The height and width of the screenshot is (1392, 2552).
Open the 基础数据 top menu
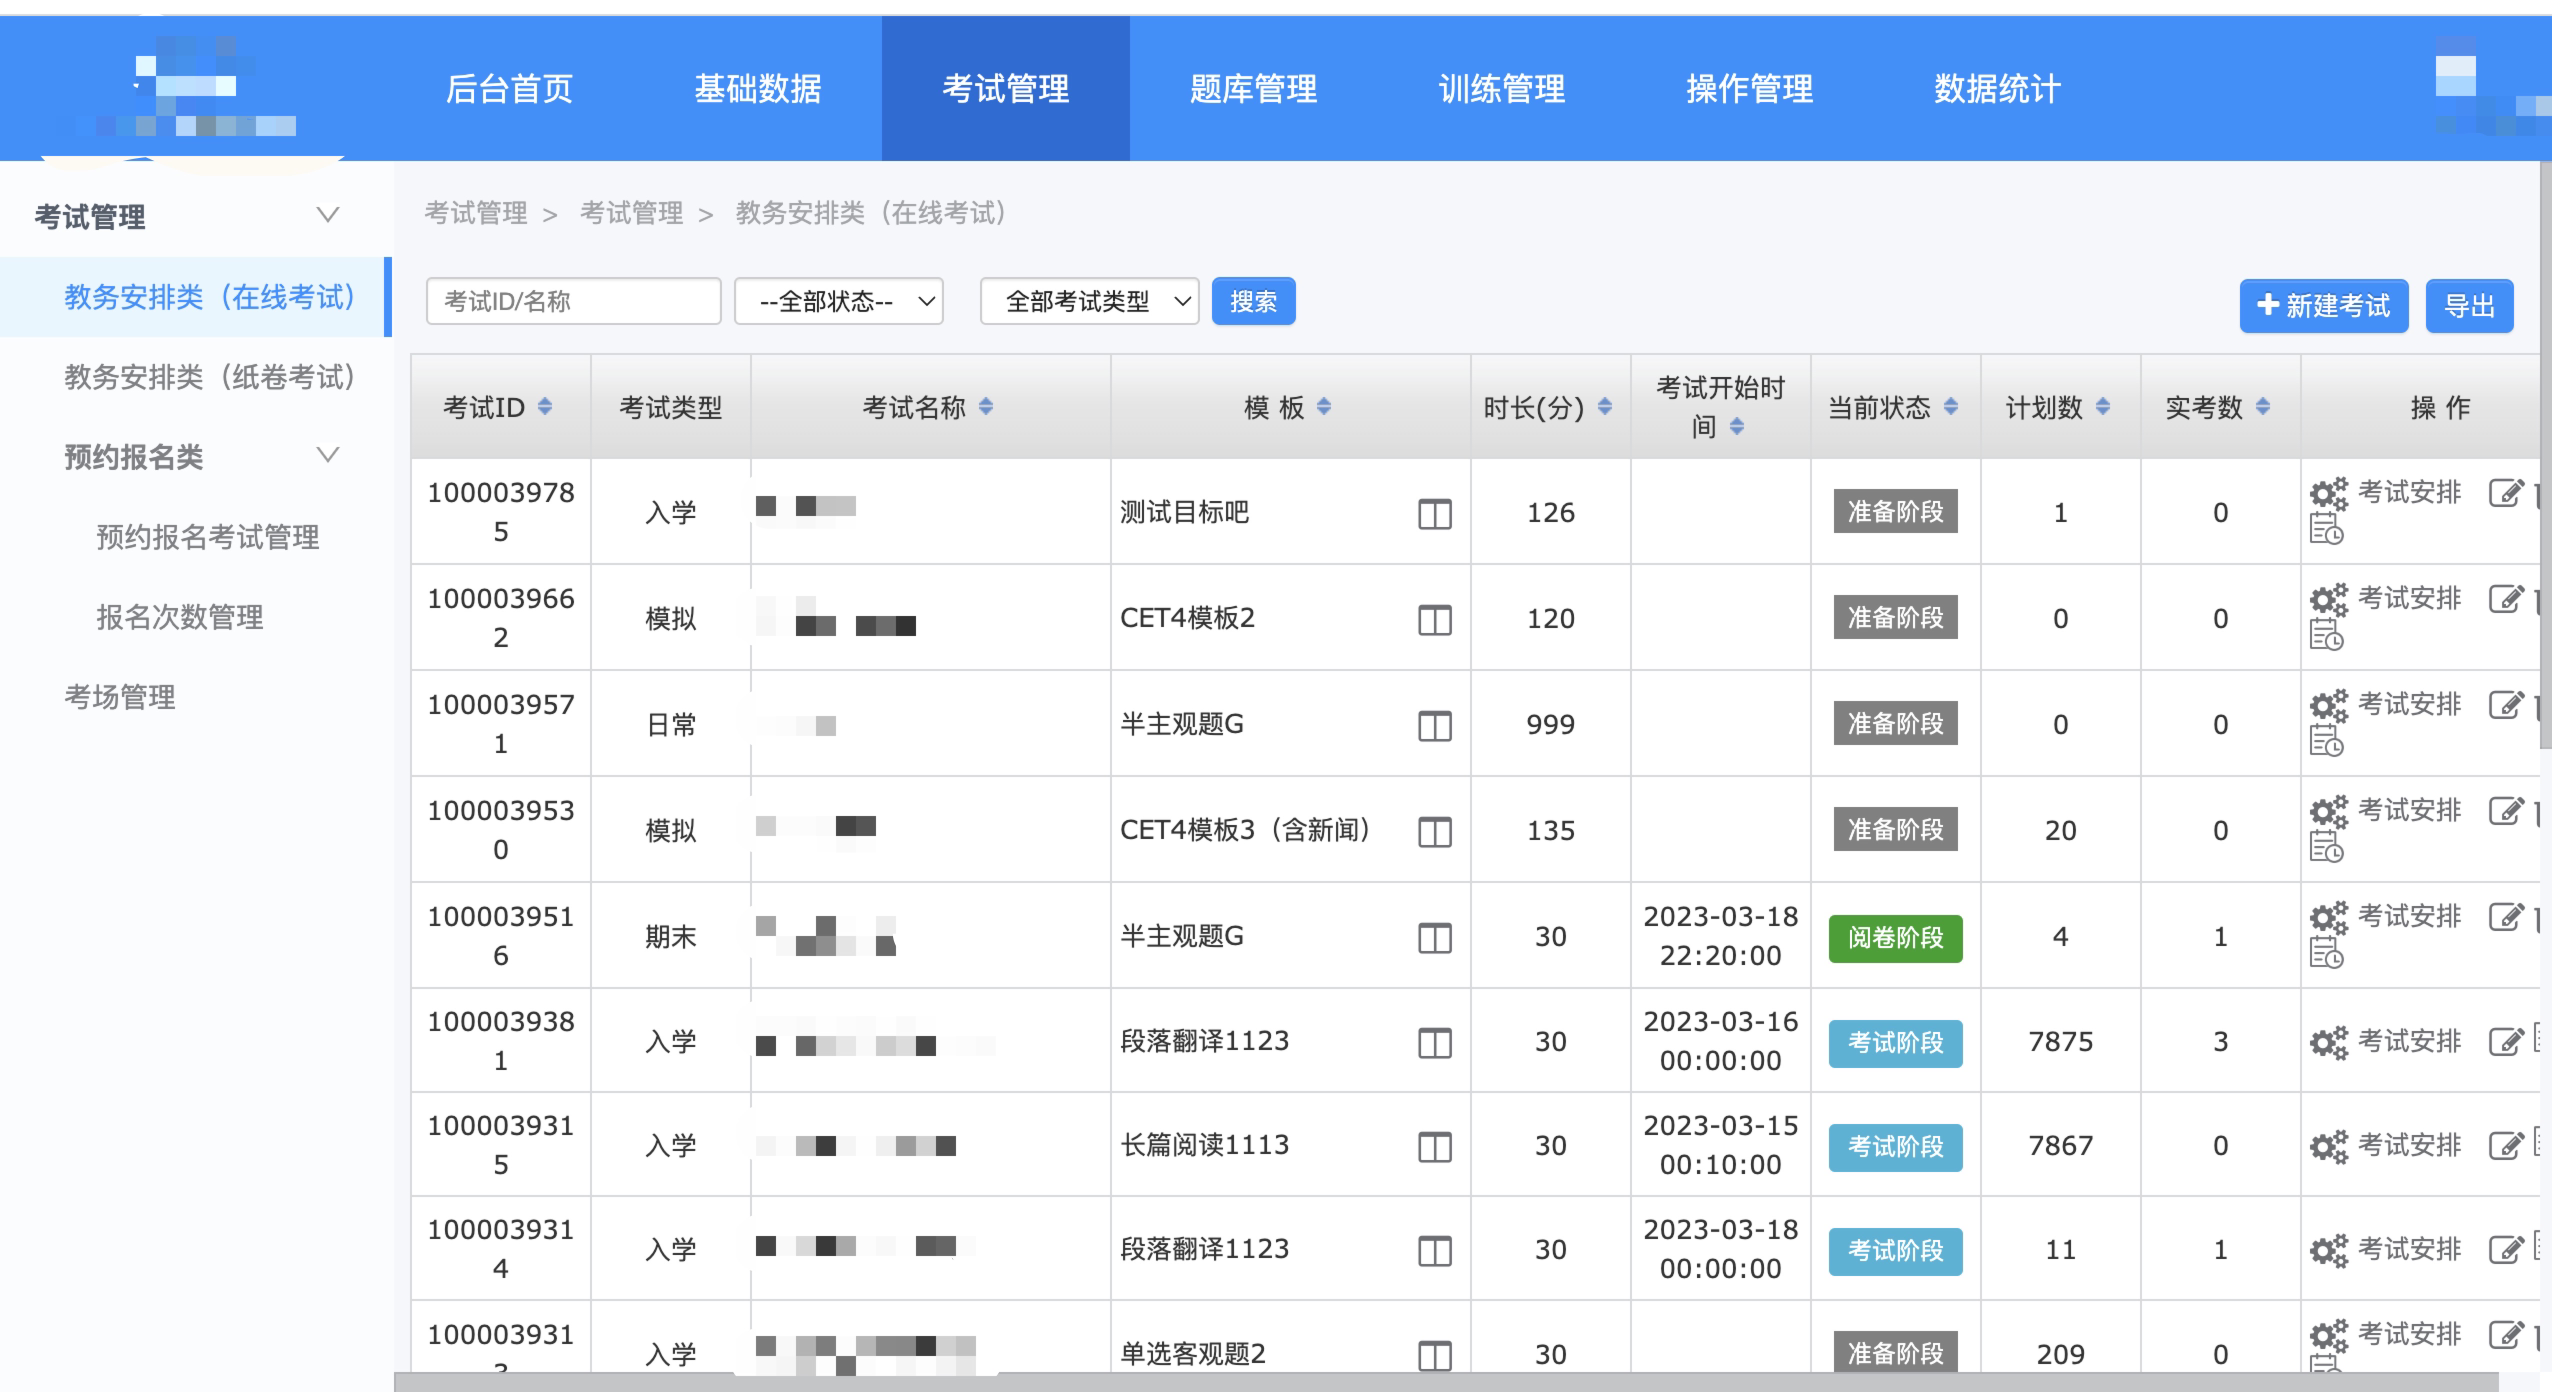(x=758, y=89)
